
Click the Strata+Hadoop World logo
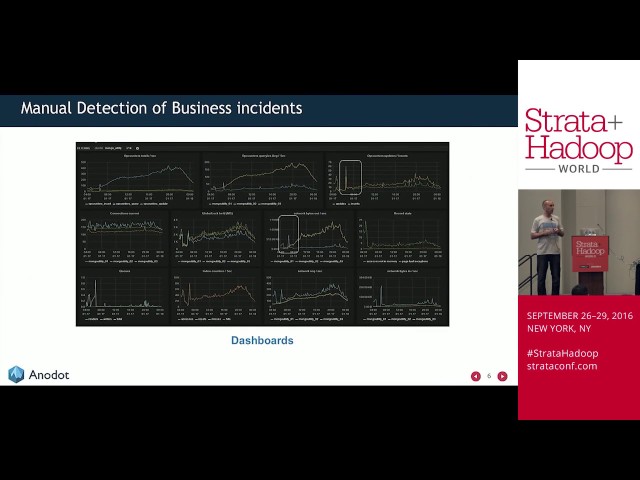point(579,141)
